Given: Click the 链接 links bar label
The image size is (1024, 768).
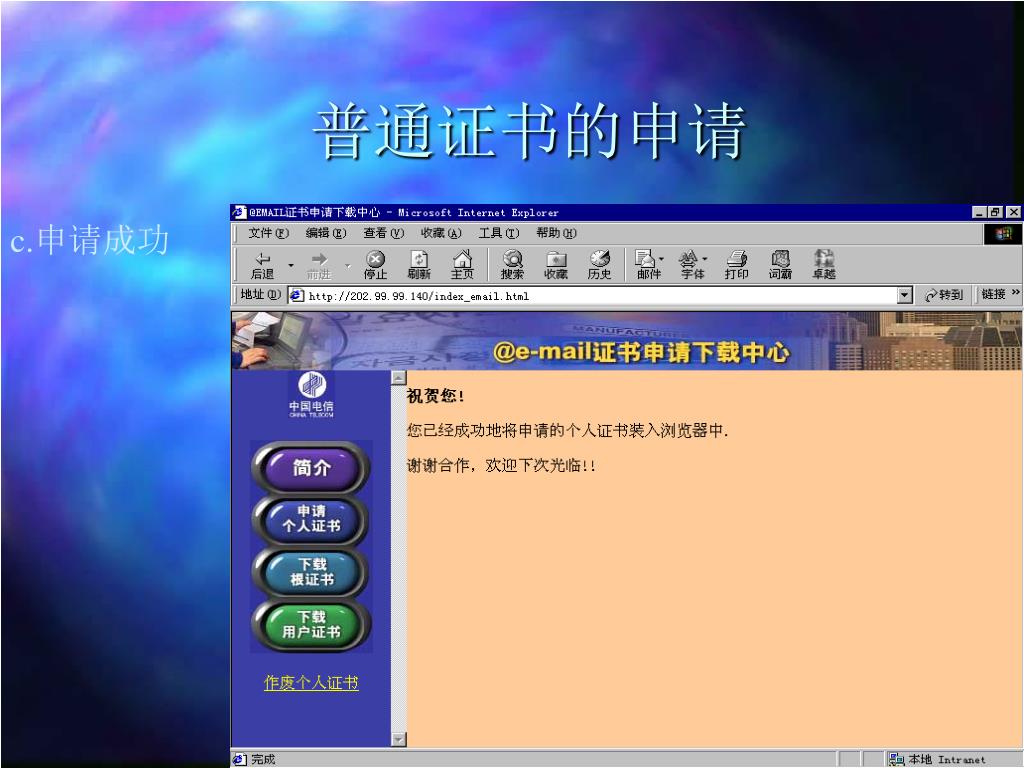Looking at the screenshot, I should 993,295.
